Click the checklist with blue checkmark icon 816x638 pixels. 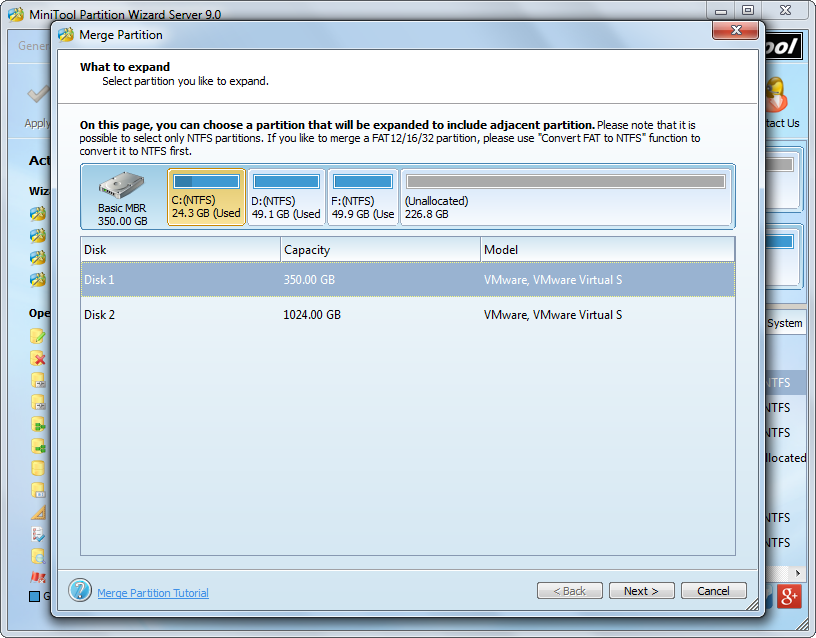[38, 534]
